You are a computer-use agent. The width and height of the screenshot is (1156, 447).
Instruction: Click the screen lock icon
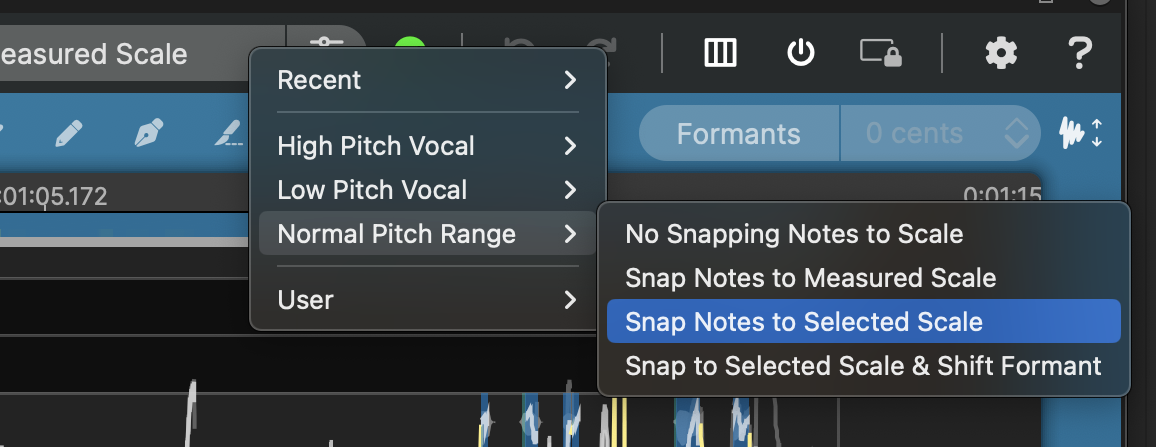881,53
